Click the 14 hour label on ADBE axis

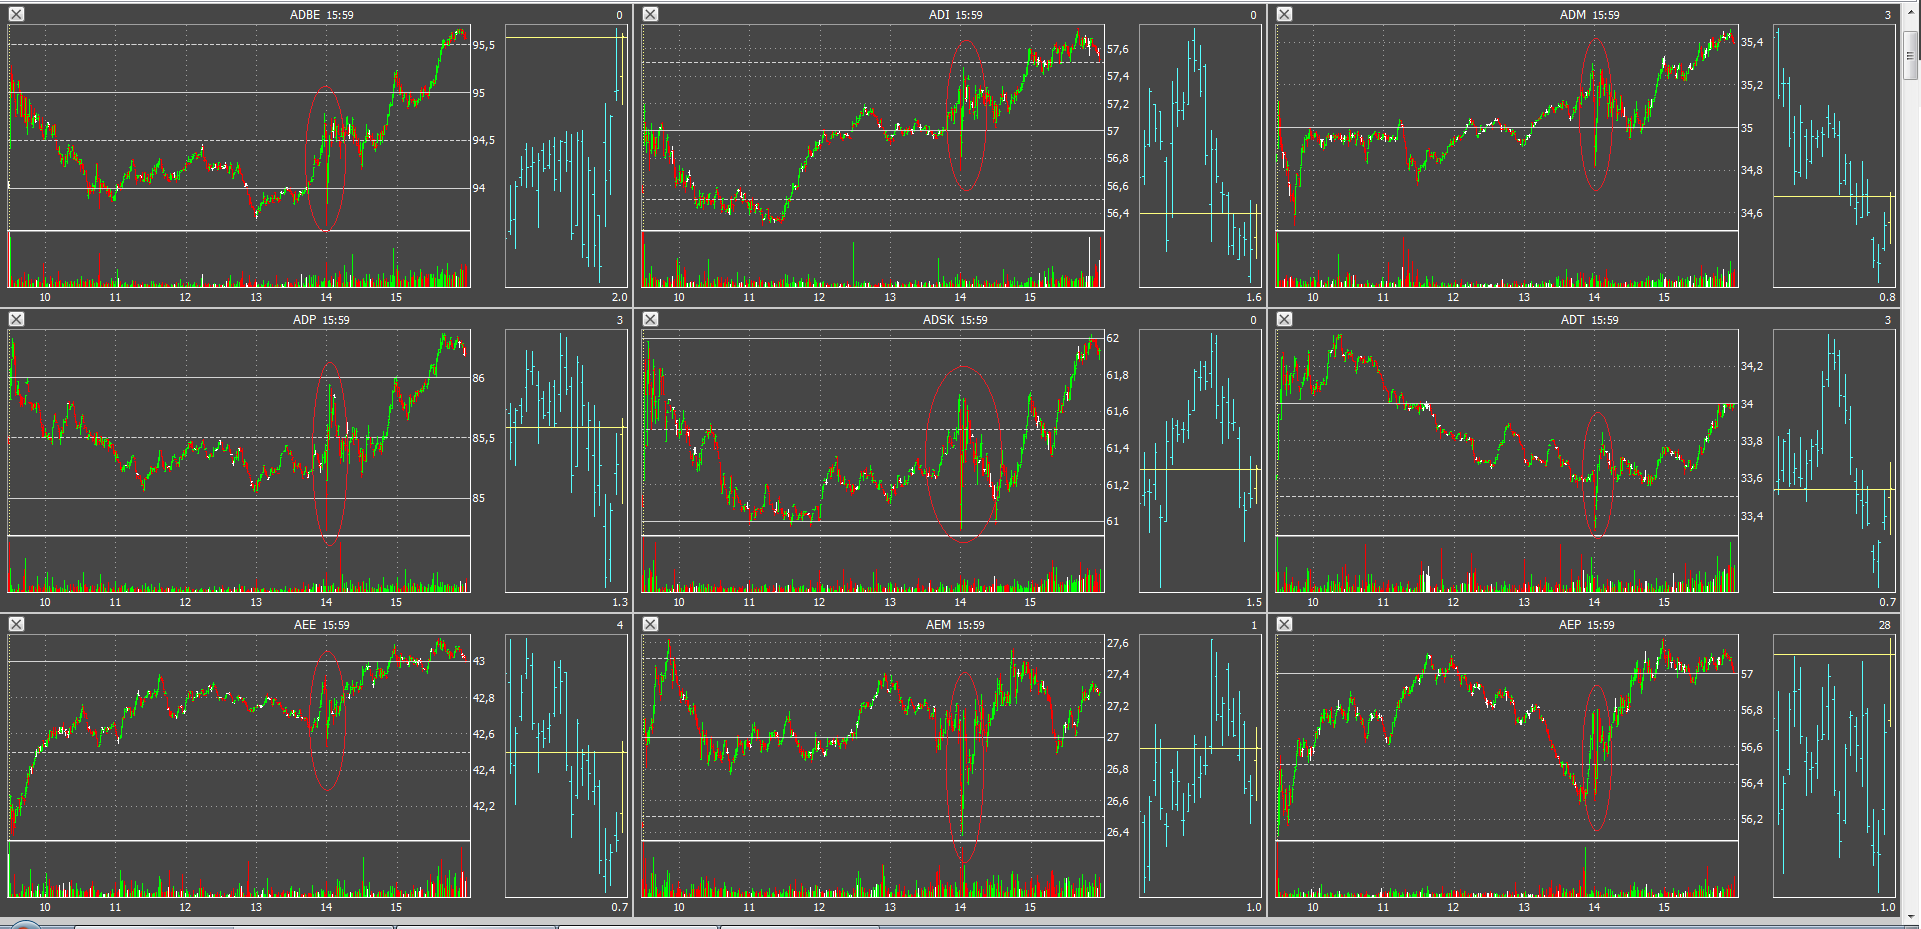pyautogui.click(x=326, y=297)
